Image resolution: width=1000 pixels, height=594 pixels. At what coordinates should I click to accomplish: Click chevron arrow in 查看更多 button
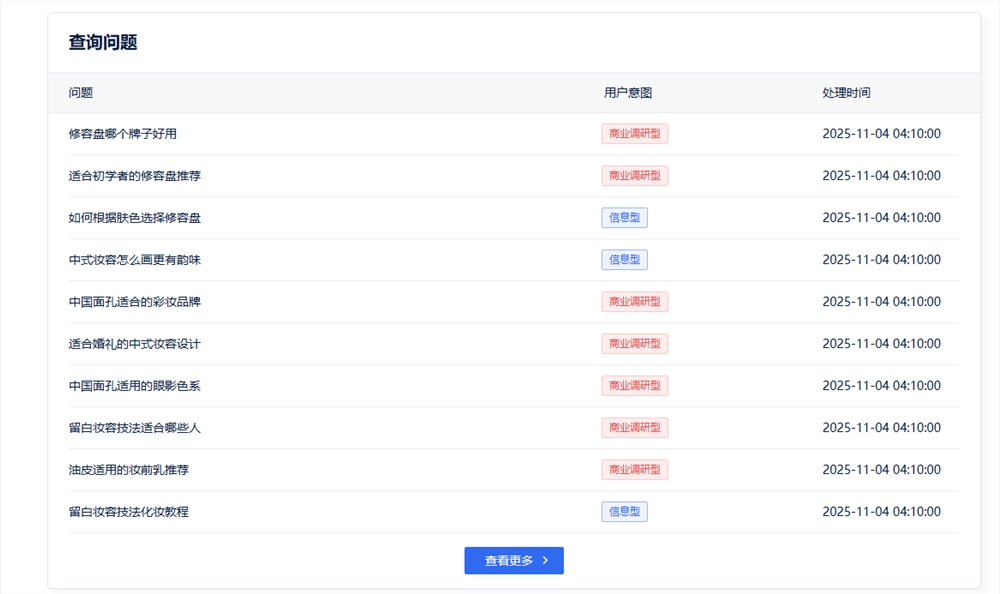click(545, 561)
